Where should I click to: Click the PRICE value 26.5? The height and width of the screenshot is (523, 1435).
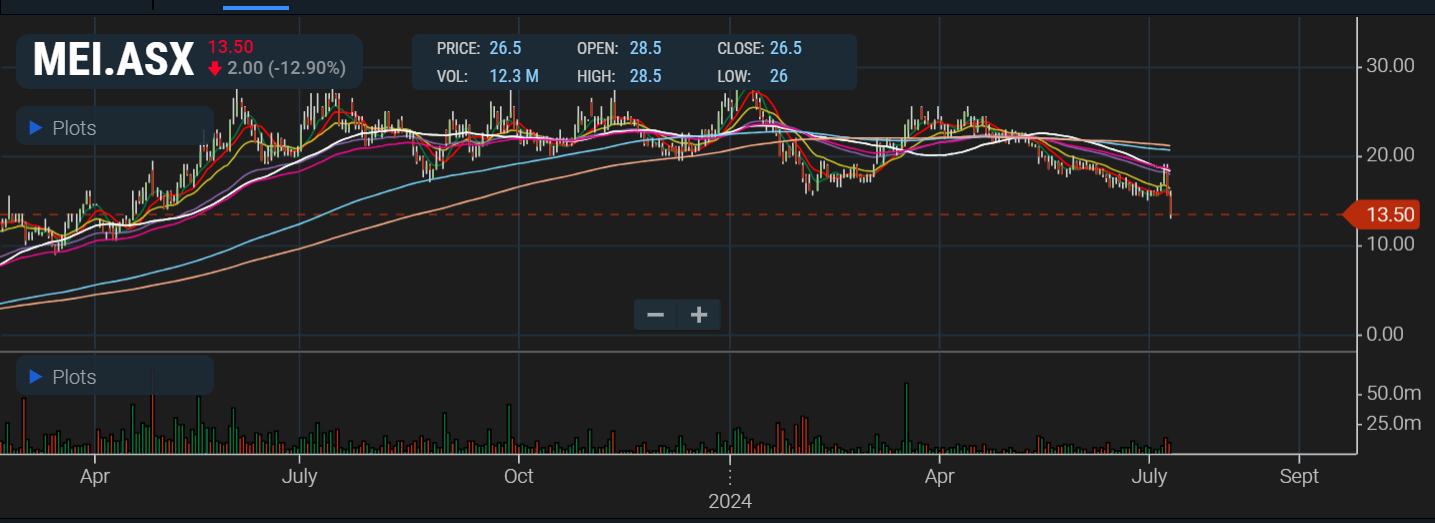pyautogui.click(x=505, y=48)
